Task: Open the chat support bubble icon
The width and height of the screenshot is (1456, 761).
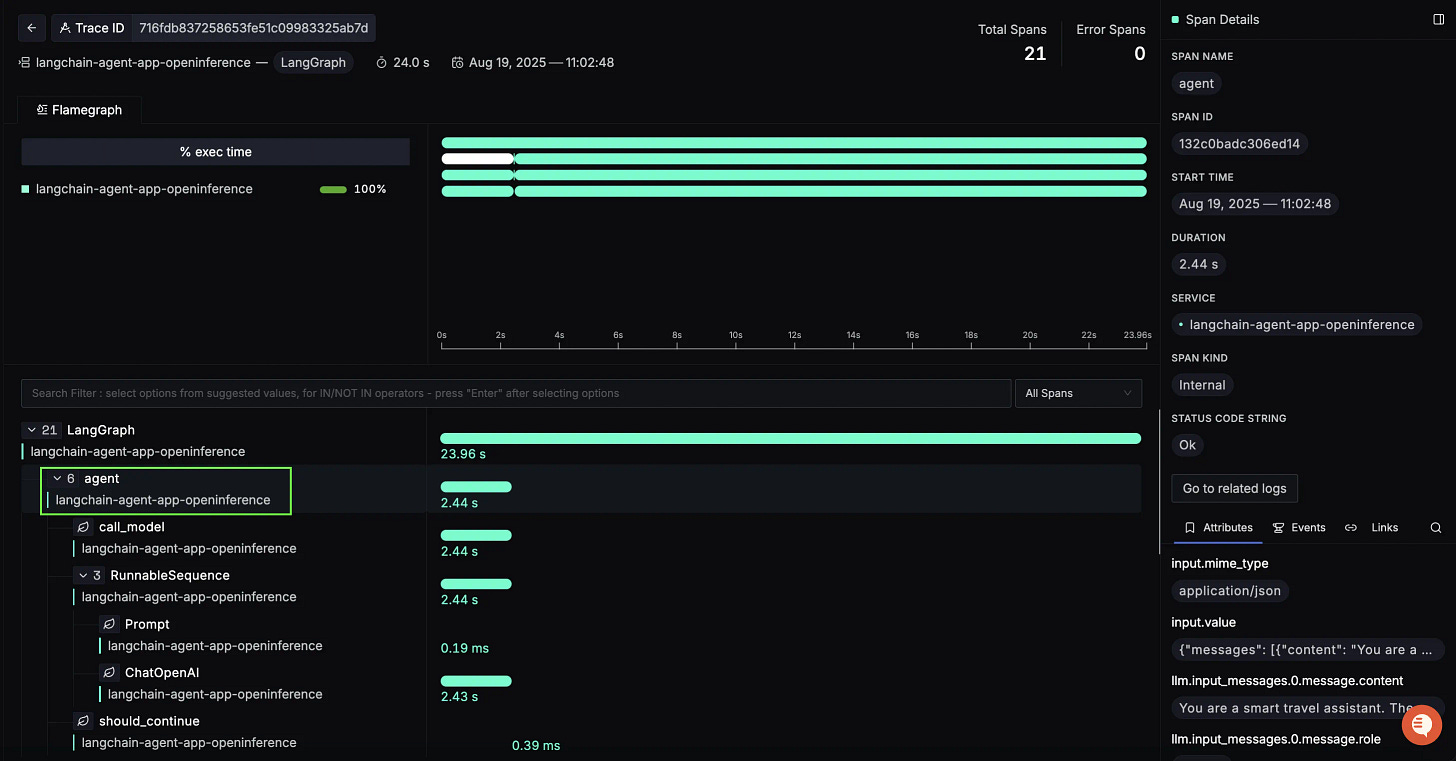Action: pyautogui.click(x=1421, y=724)
